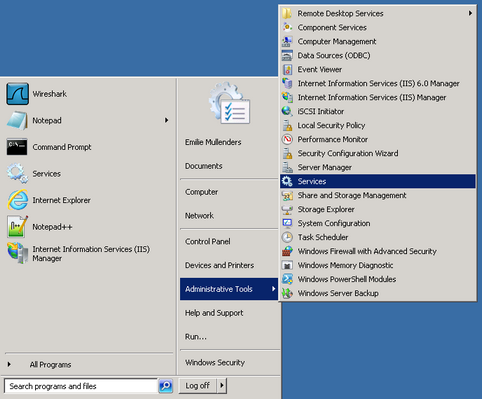
Task: Open IIS Manager icon in left pane
Action: [x=18, y=253]
